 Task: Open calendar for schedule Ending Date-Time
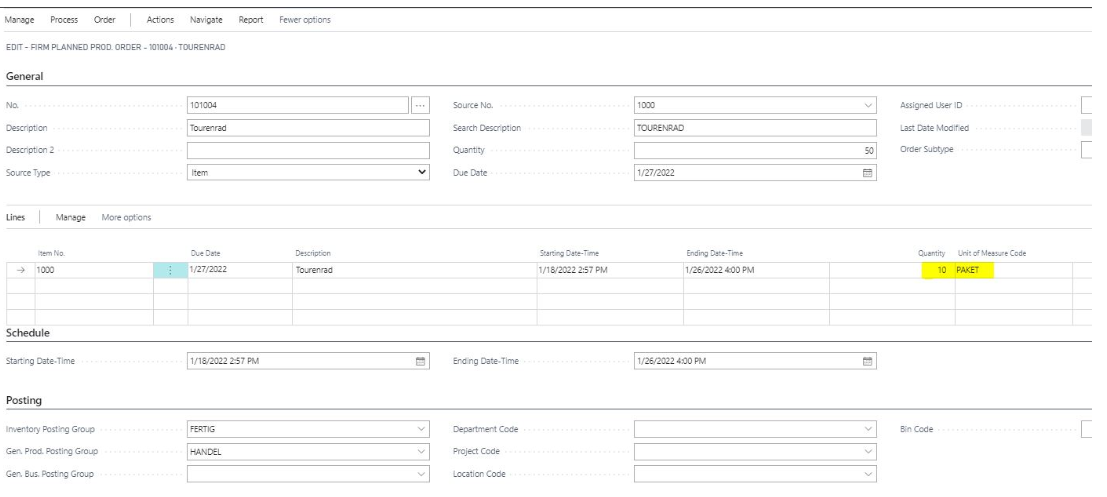click(868, 361)
